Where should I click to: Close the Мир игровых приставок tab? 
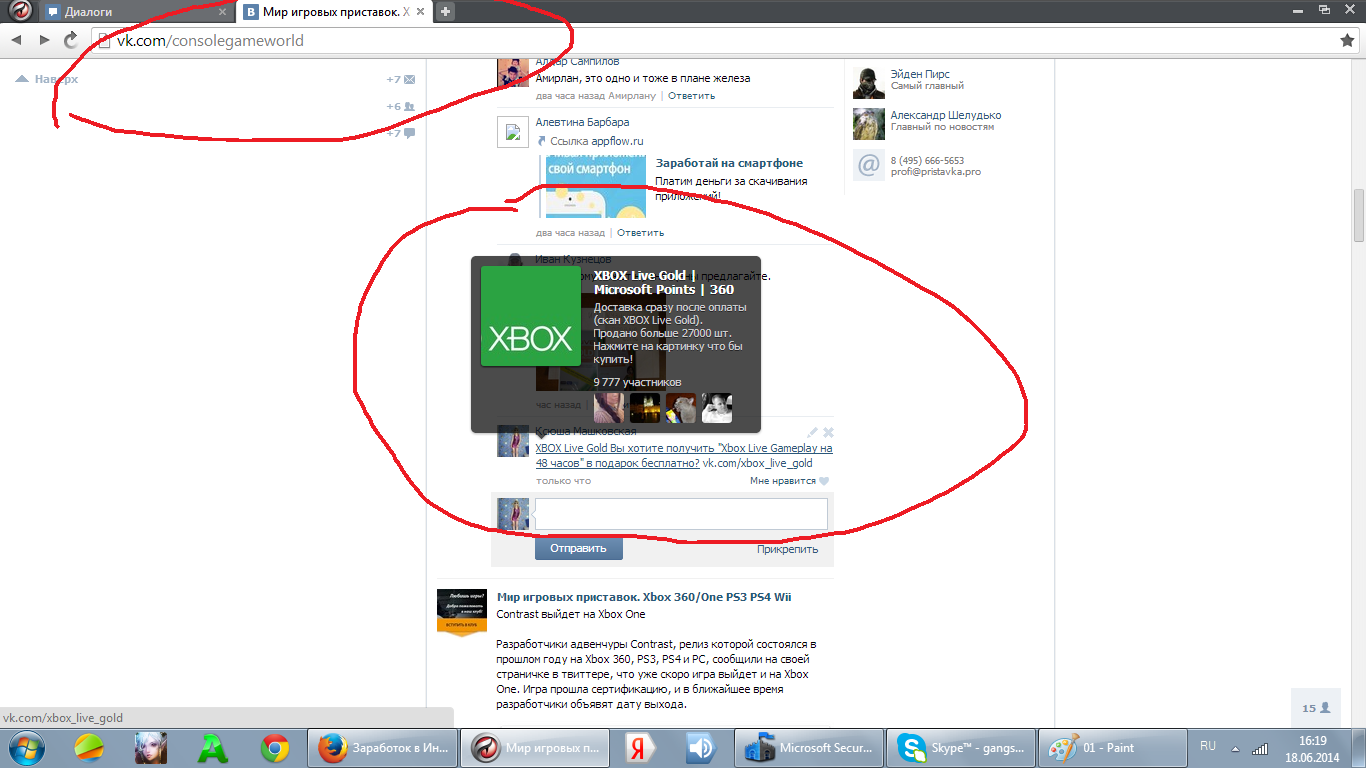coord(420,12)
